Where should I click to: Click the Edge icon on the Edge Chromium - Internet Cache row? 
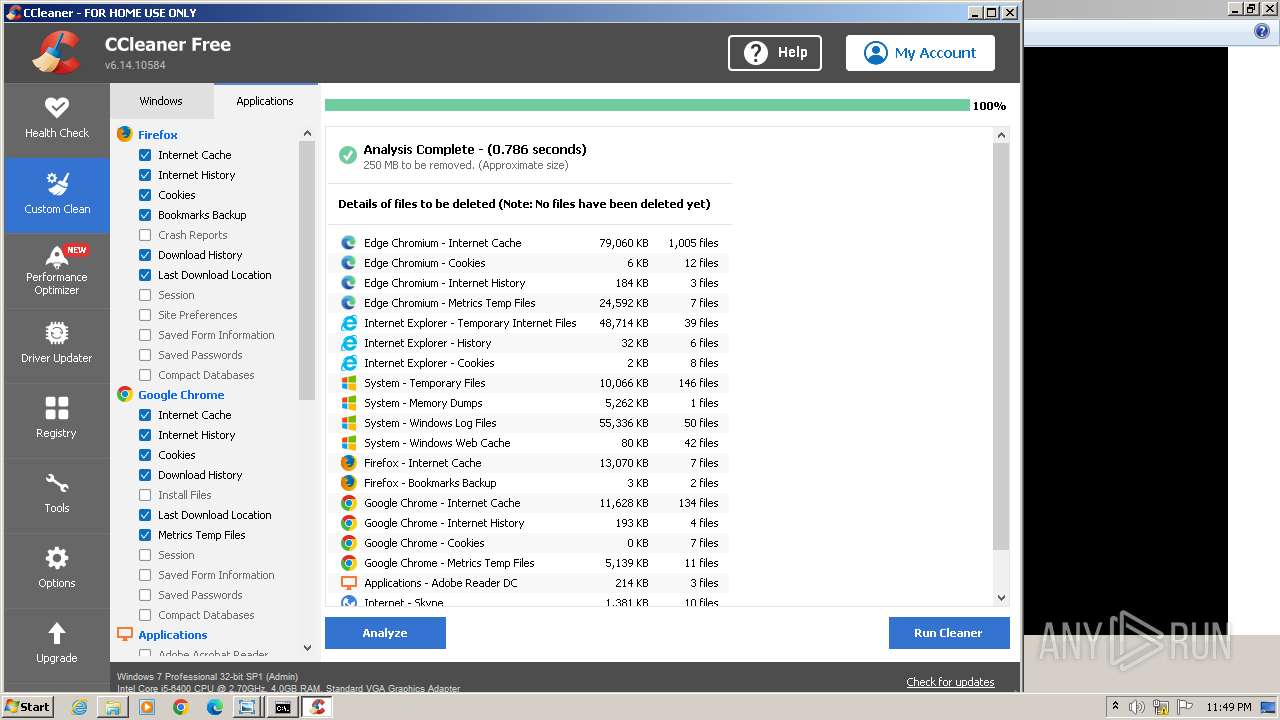(349, 243)
